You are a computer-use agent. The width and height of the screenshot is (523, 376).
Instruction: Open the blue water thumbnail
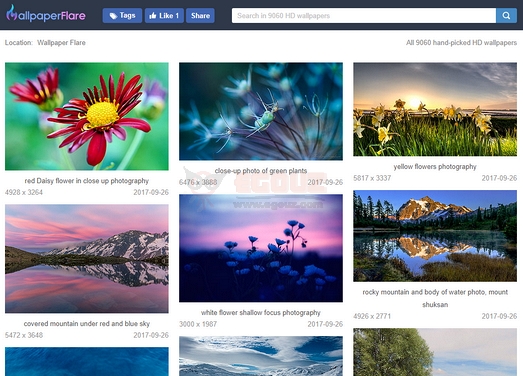(87, 362)
